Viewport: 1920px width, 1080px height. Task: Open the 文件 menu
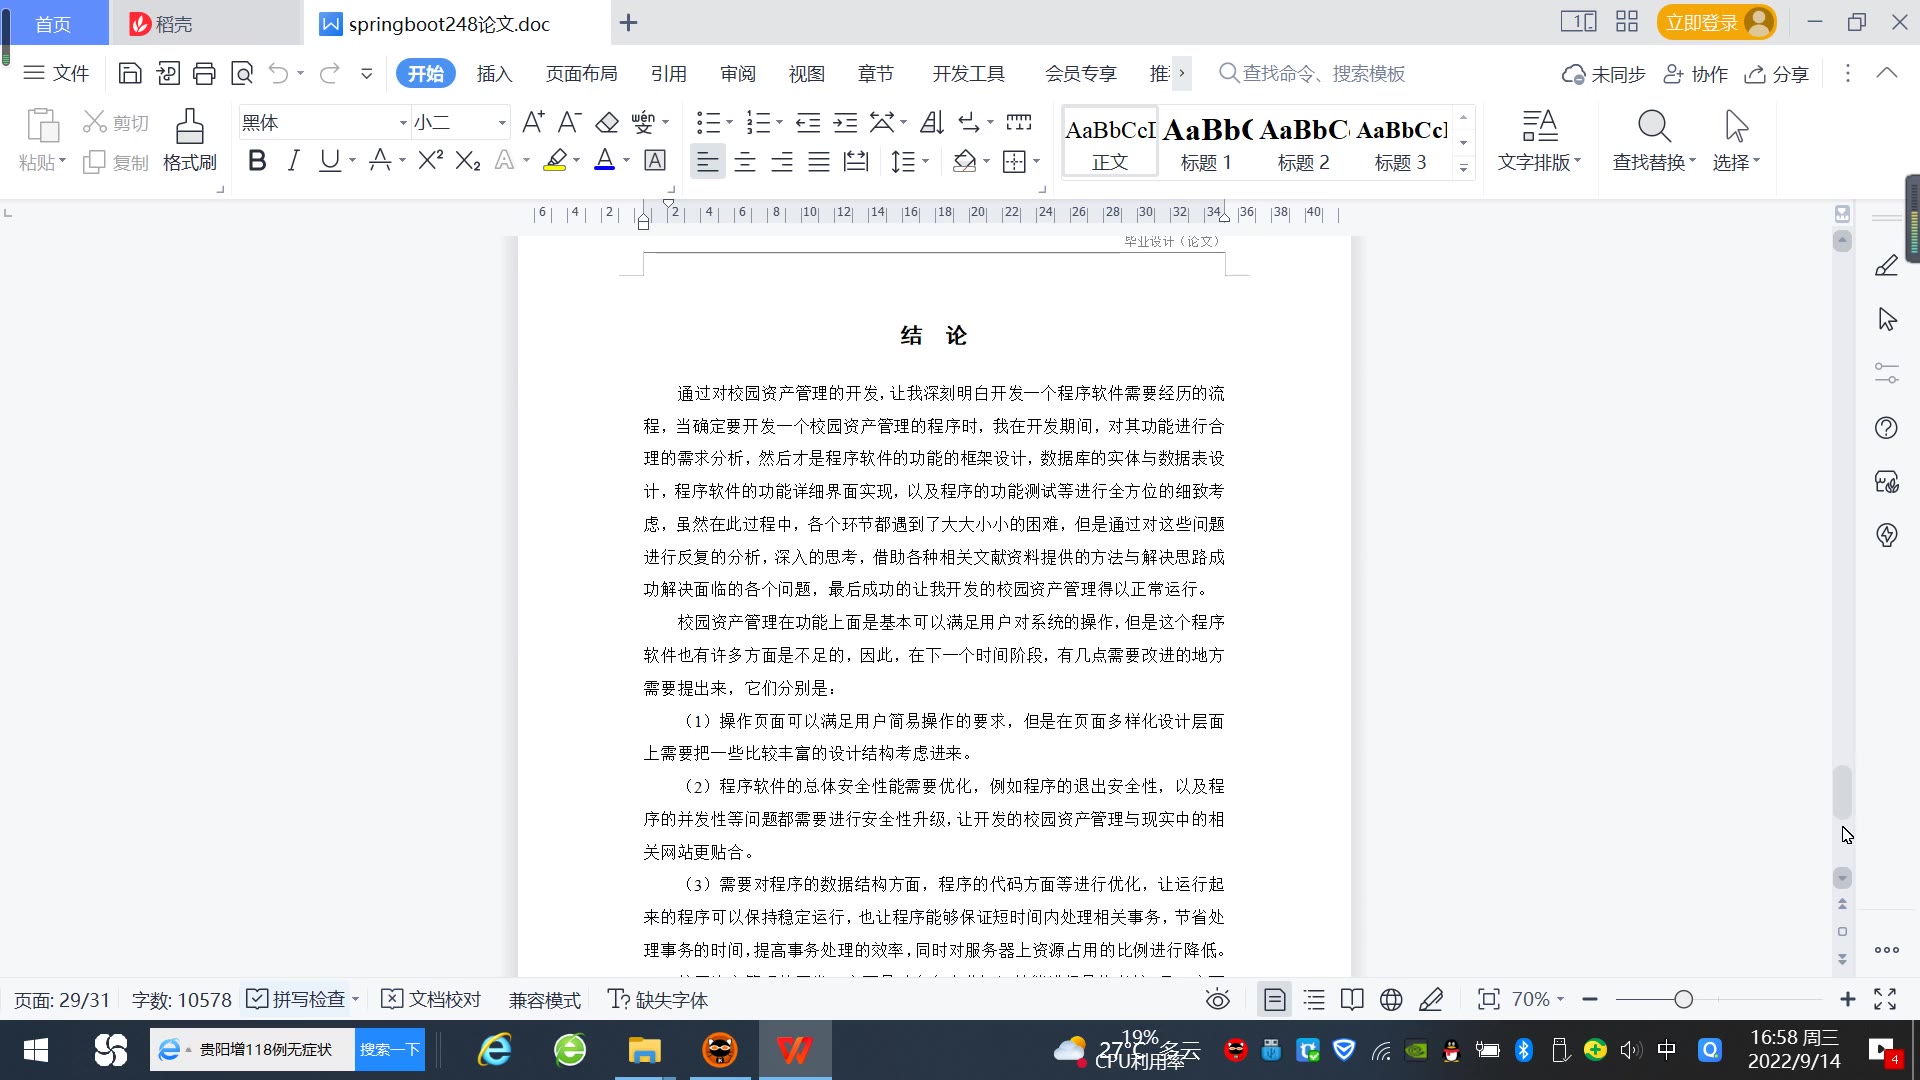pos(57,73)
